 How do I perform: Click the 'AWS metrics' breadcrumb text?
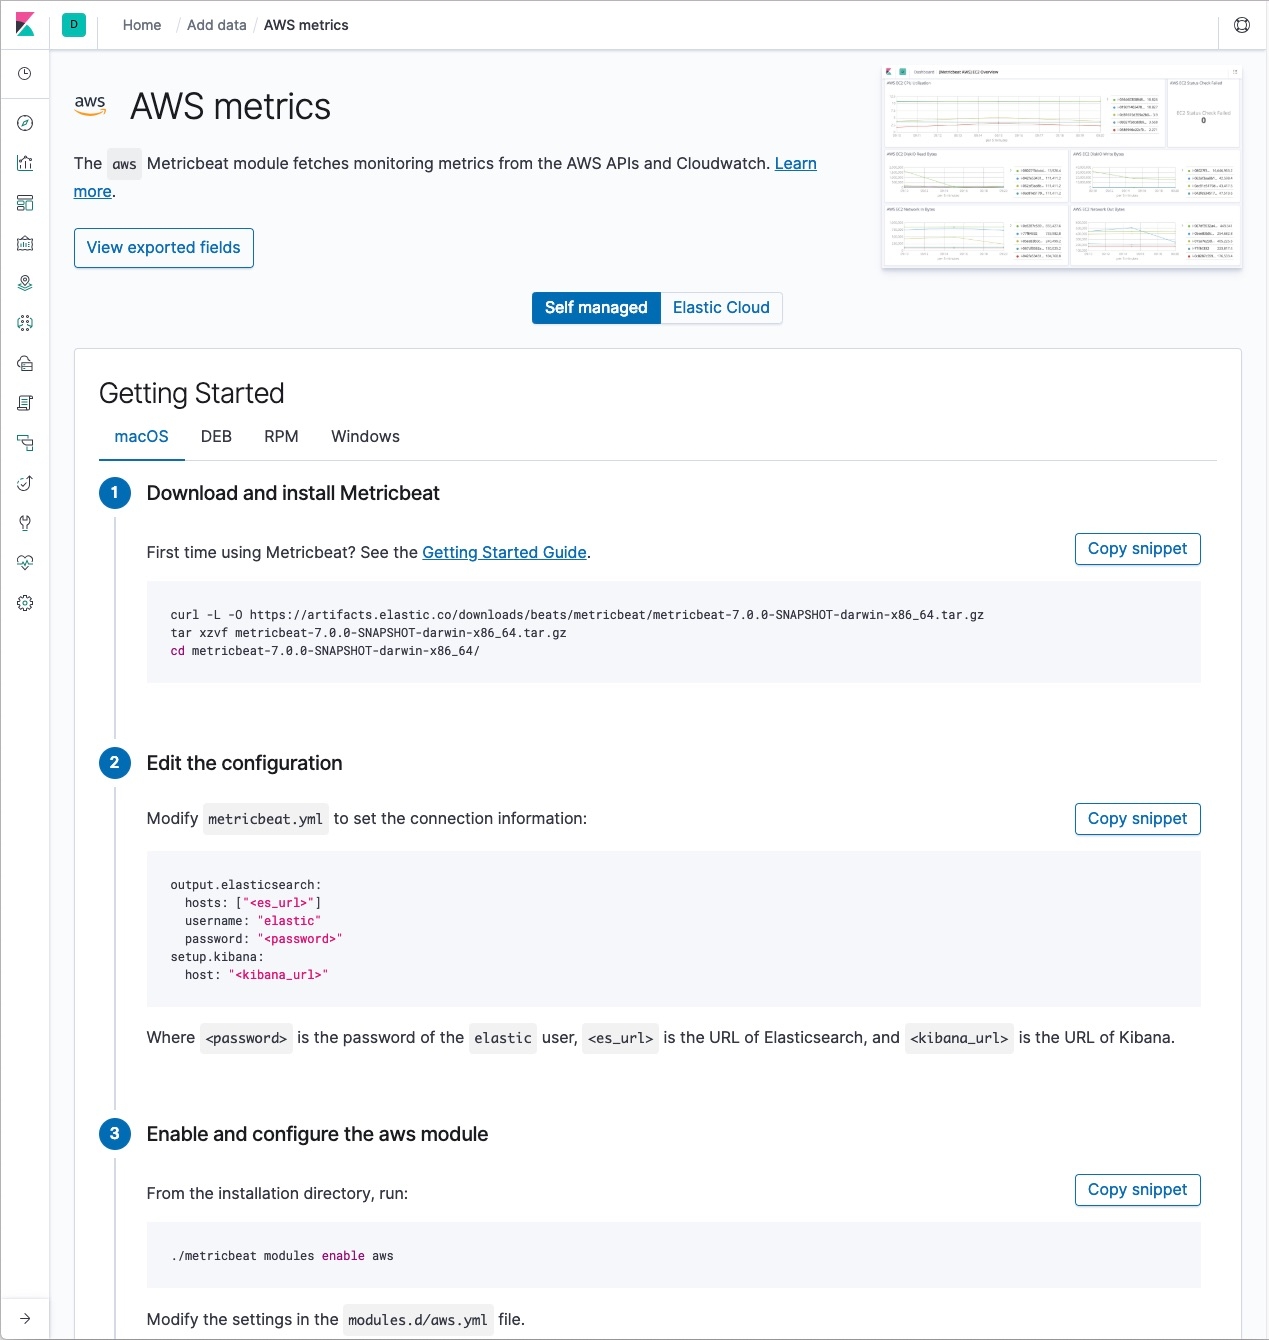(306, 25)
